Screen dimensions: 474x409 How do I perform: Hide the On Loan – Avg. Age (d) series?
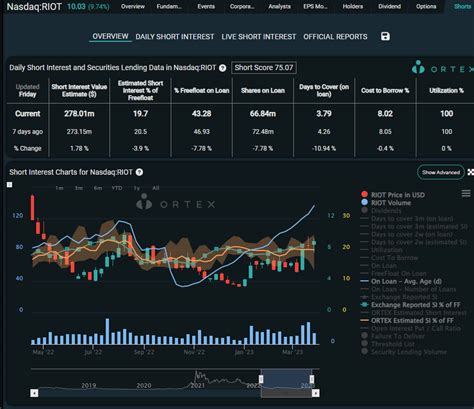[x=401, y=281]
